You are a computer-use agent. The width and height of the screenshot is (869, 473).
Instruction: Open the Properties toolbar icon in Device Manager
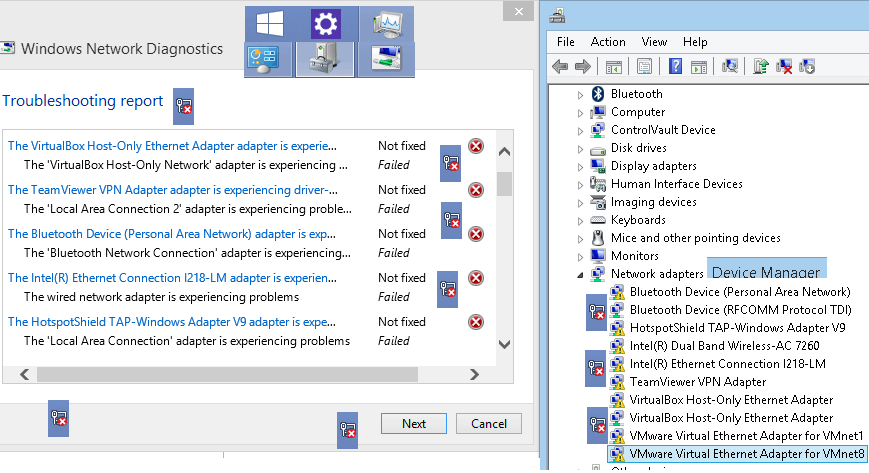[644, 67]
